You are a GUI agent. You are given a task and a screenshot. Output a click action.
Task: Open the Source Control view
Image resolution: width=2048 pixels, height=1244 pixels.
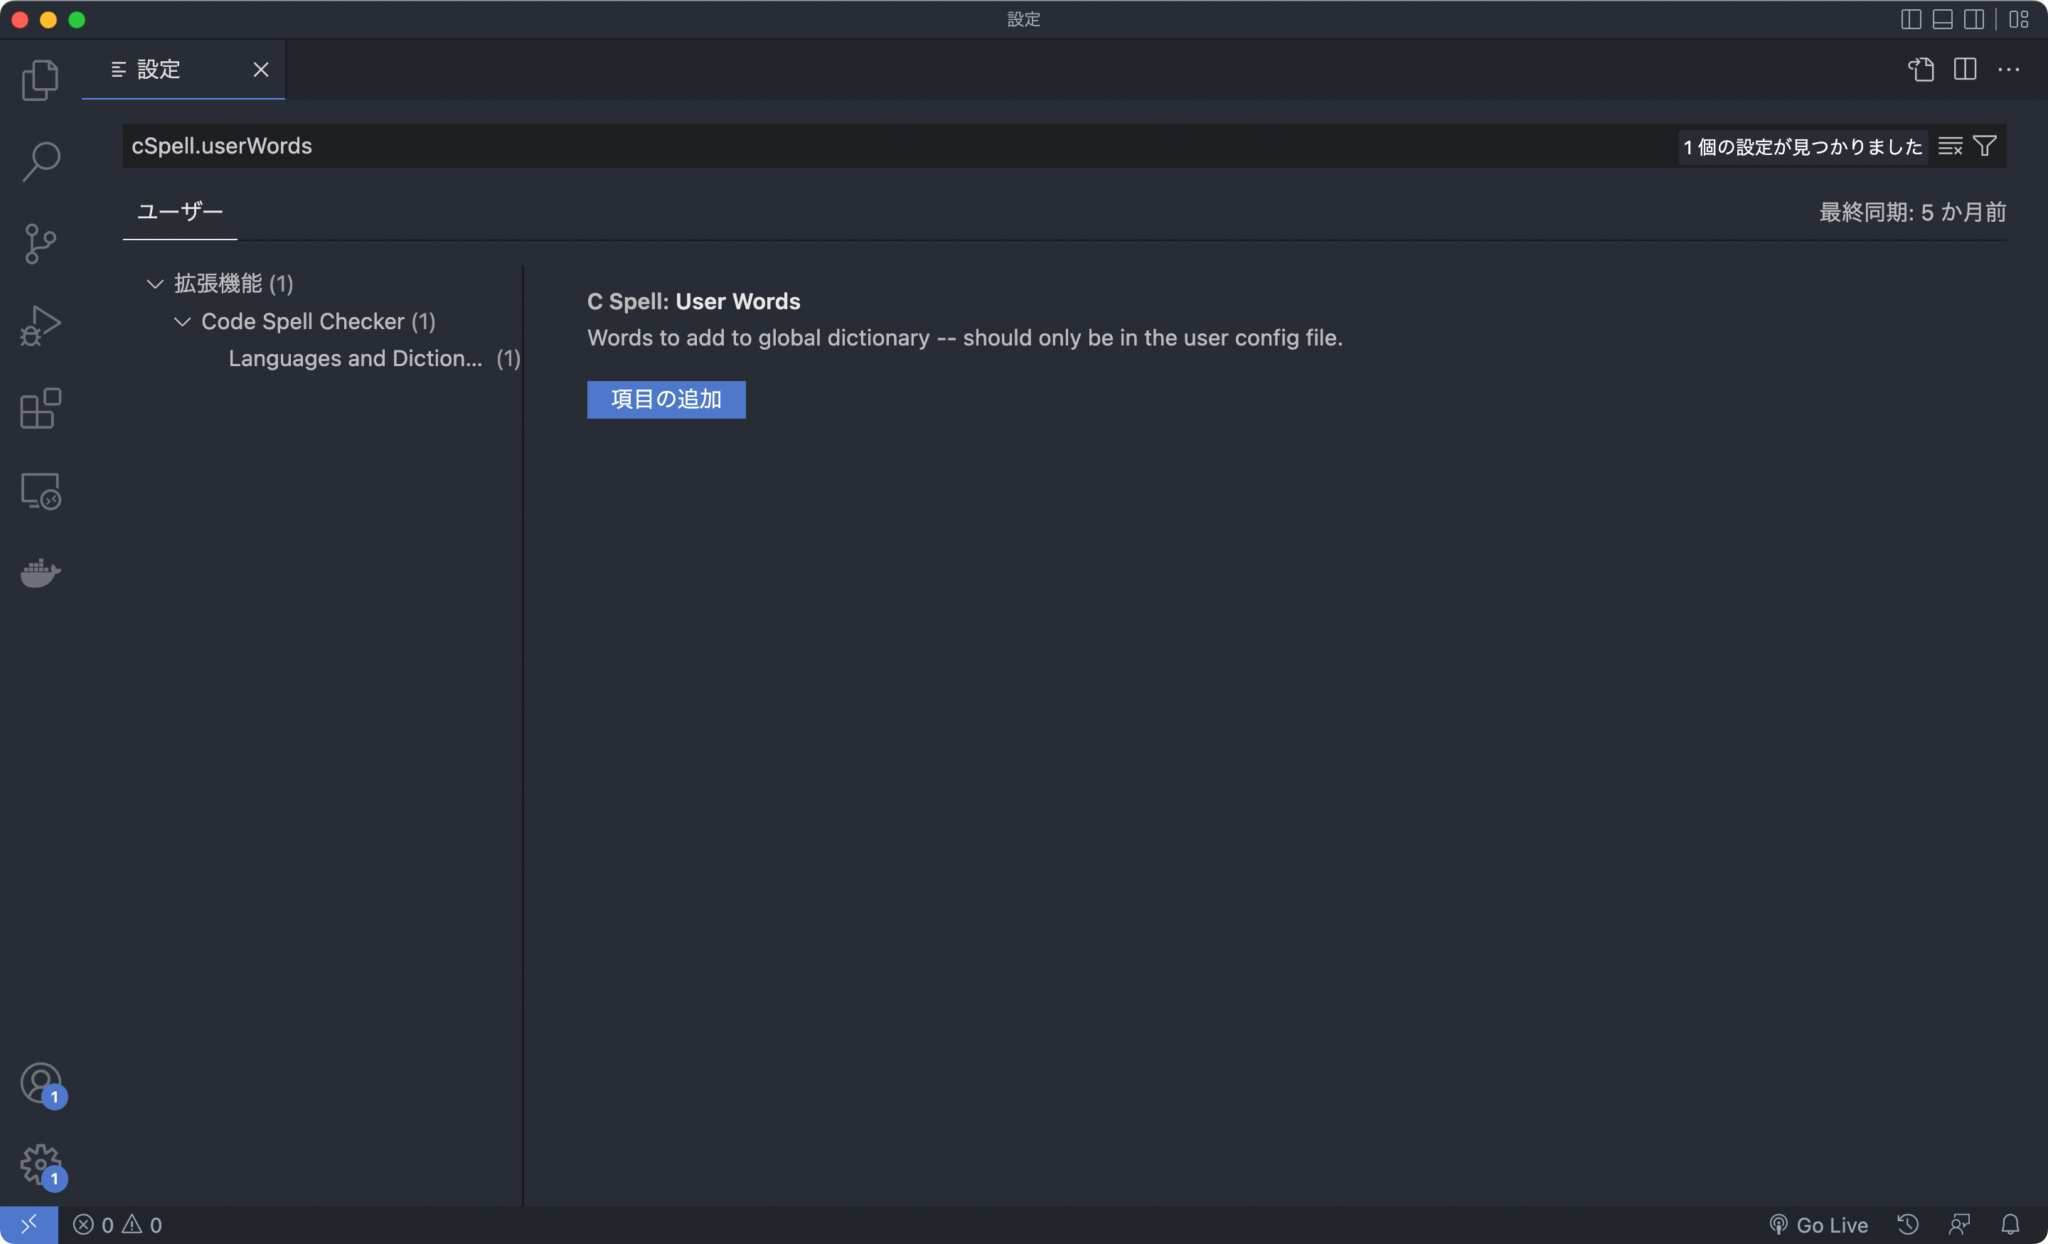pyautogui.click(x=40, y=243)
